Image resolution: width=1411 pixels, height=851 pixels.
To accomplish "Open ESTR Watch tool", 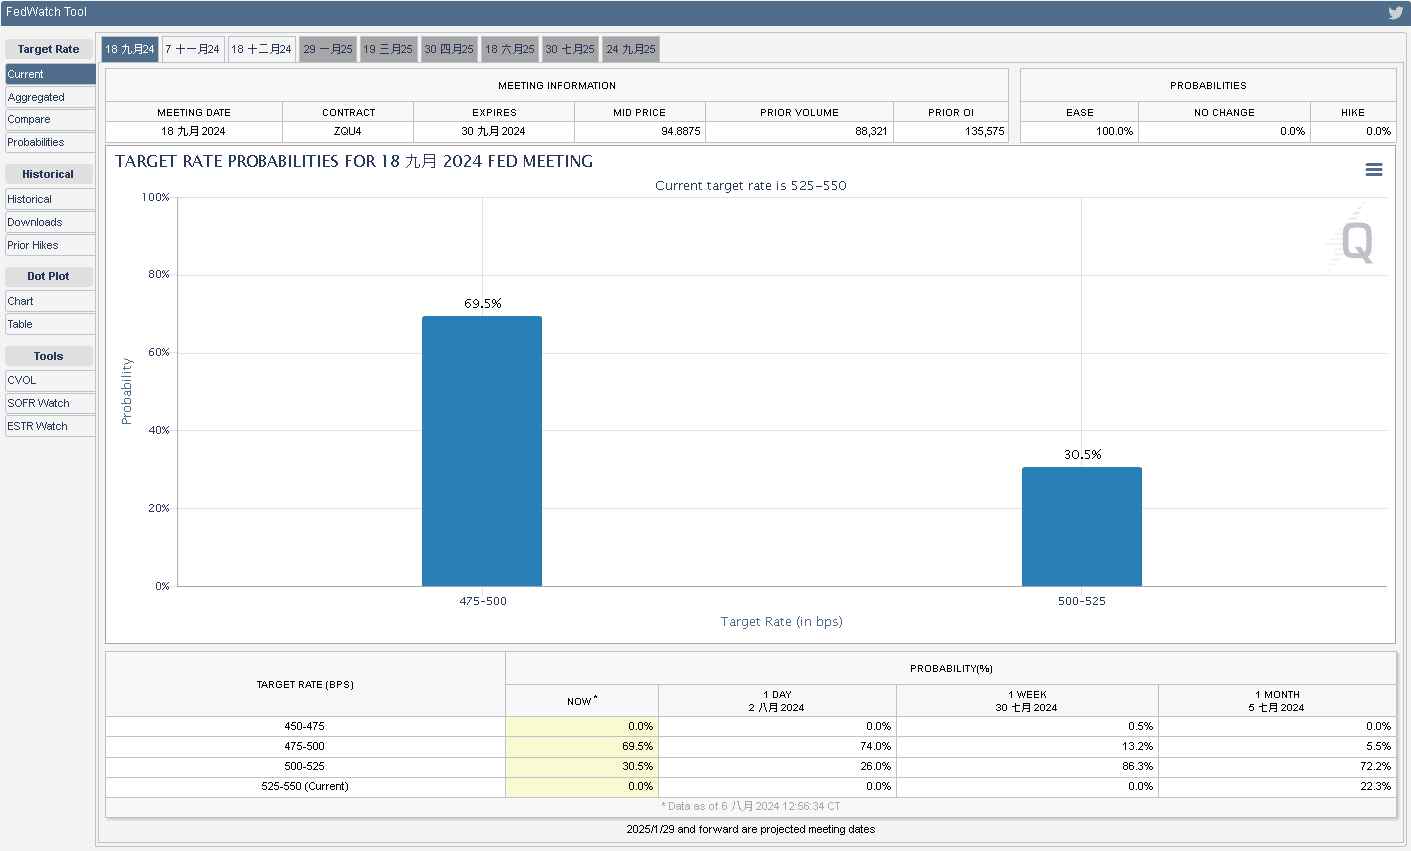I will pos(50,426).
